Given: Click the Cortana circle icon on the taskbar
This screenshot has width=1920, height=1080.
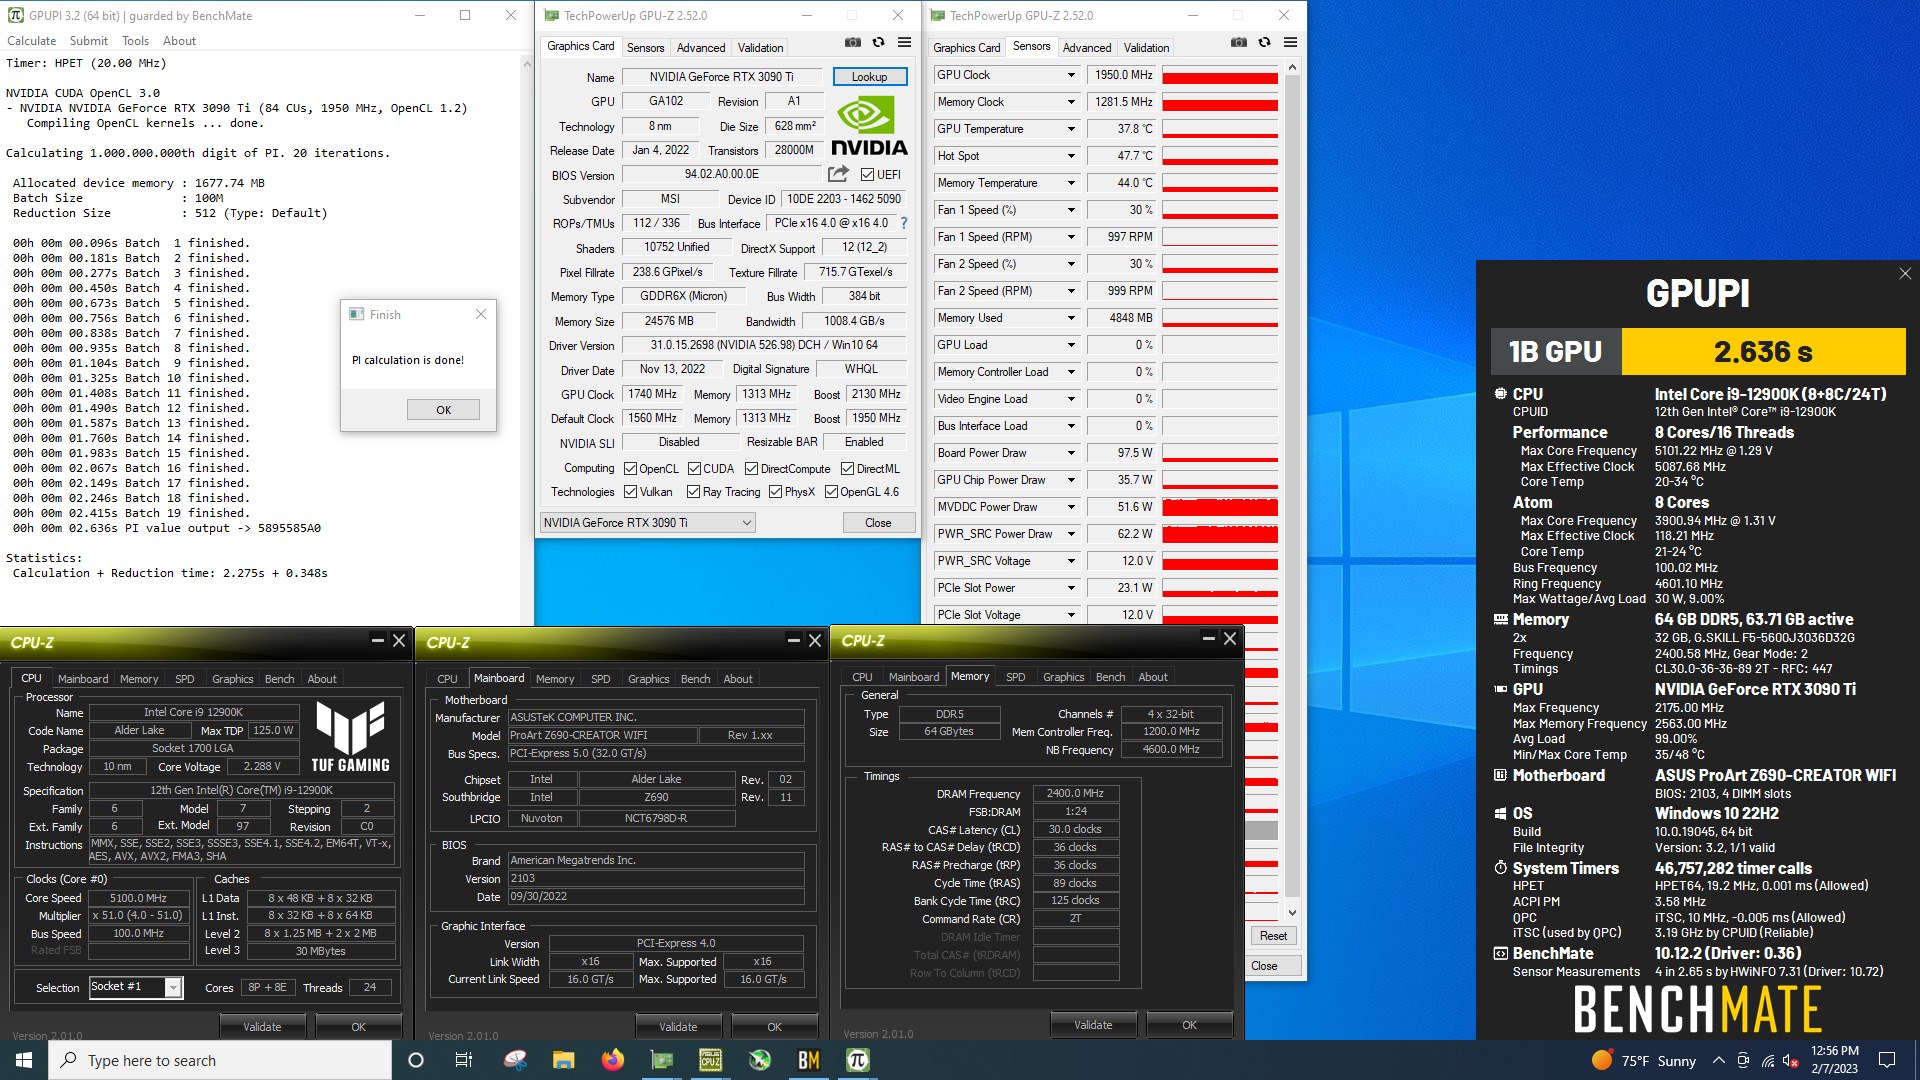Looking at the screenshot, I should coord(416,1060).
